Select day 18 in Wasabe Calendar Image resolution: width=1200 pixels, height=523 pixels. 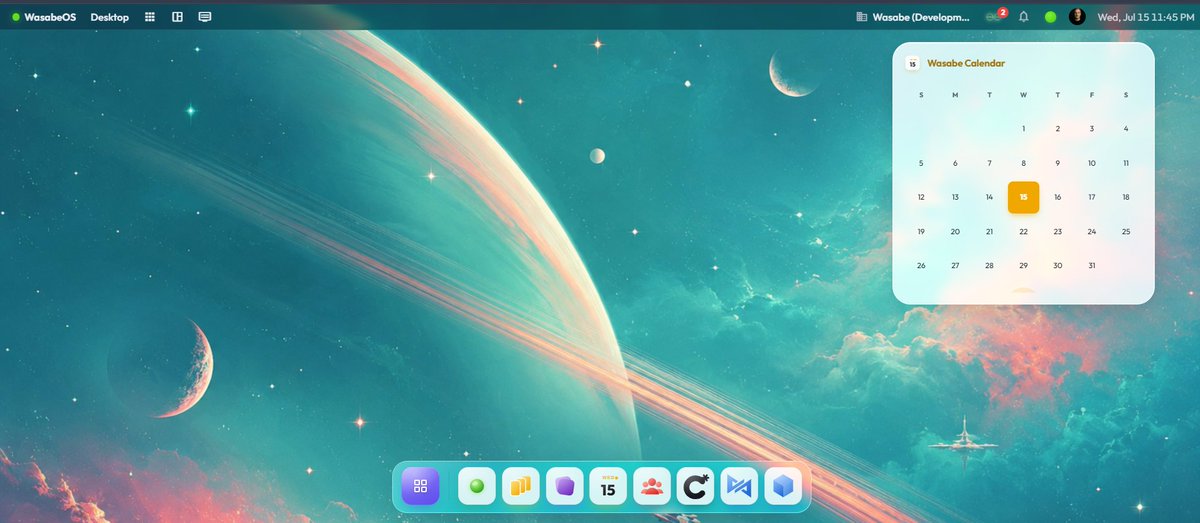coord(1126,197)
